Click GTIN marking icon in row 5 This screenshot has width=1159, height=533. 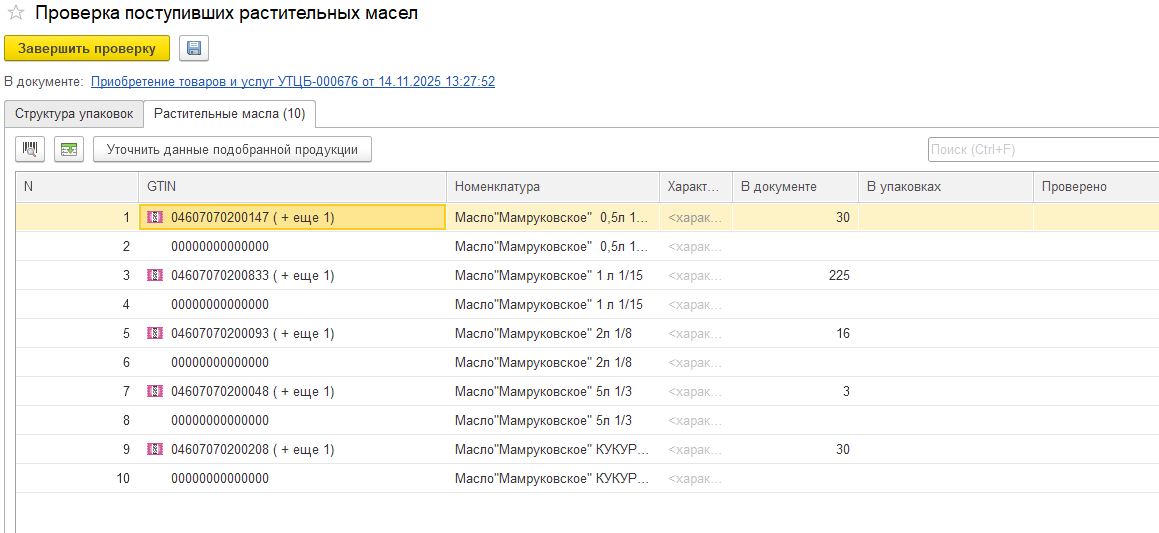point(155,333)
